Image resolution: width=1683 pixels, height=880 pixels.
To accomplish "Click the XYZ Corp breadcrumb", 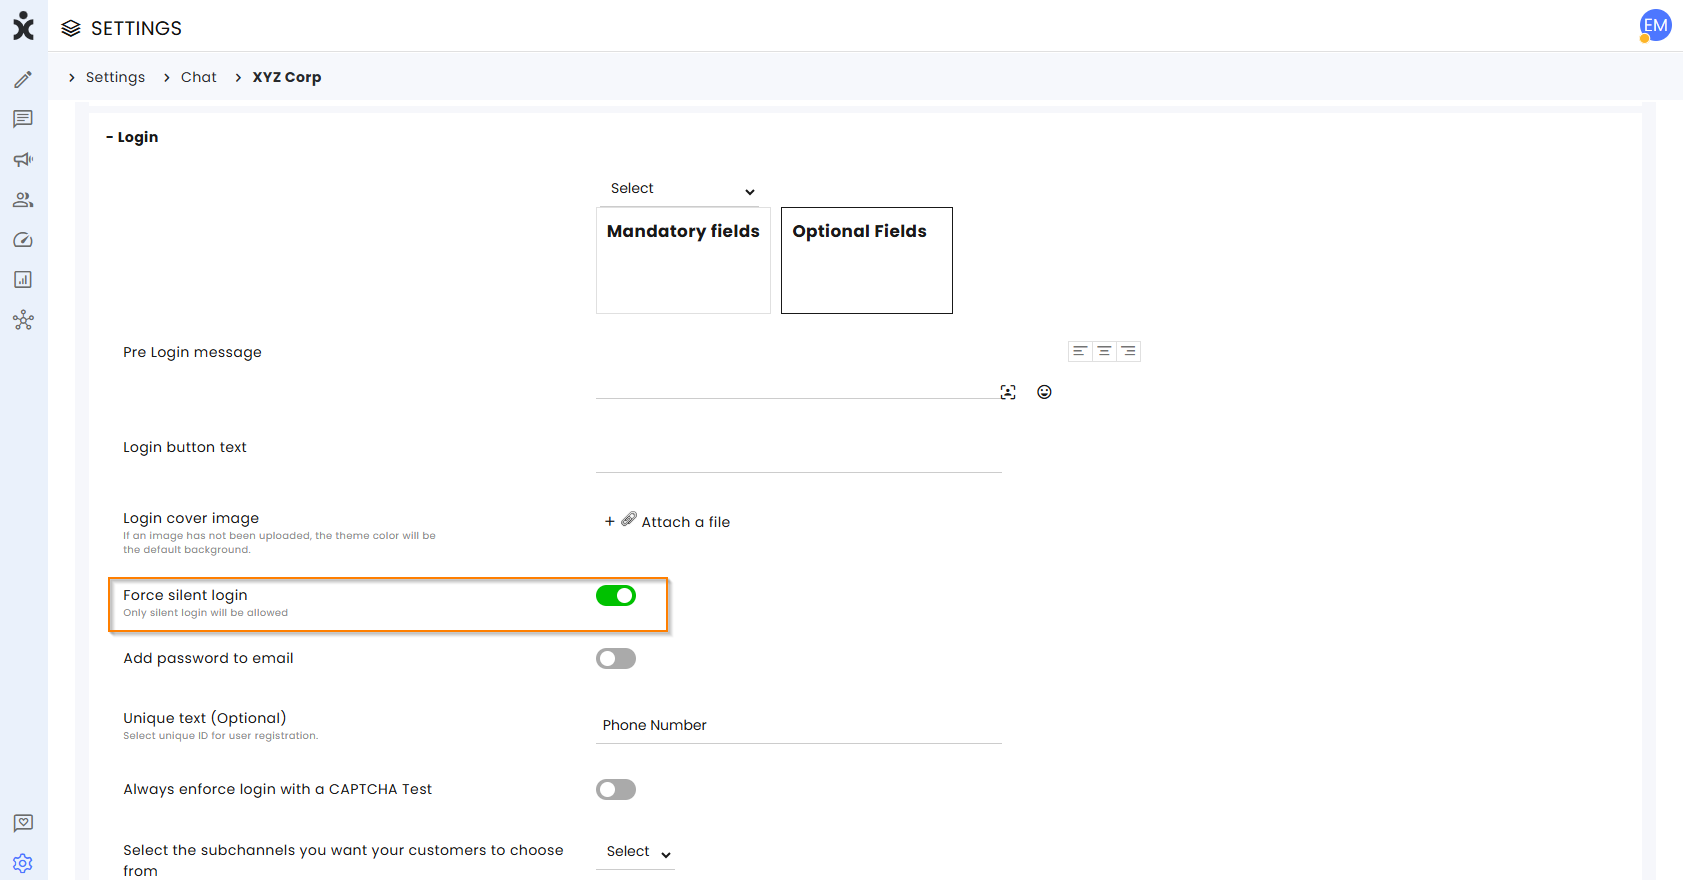I will coord(287,77).
